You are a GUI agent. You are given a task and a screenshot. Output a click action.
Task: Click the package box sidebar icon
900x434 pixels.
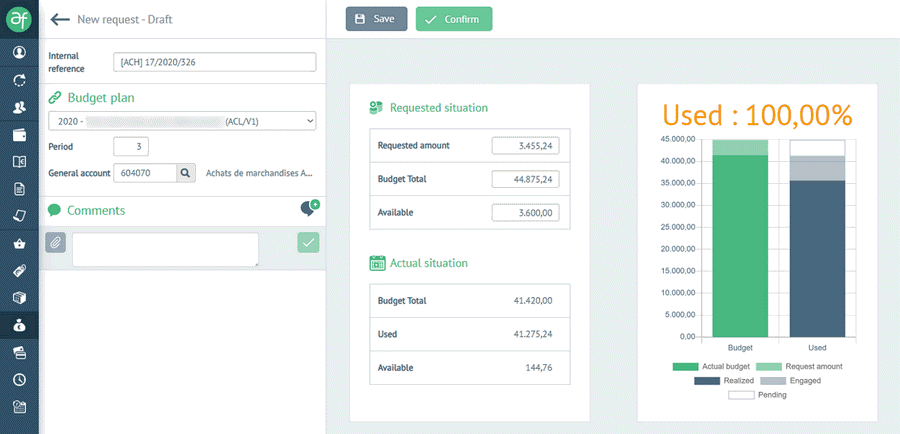[x=19, y=298]
